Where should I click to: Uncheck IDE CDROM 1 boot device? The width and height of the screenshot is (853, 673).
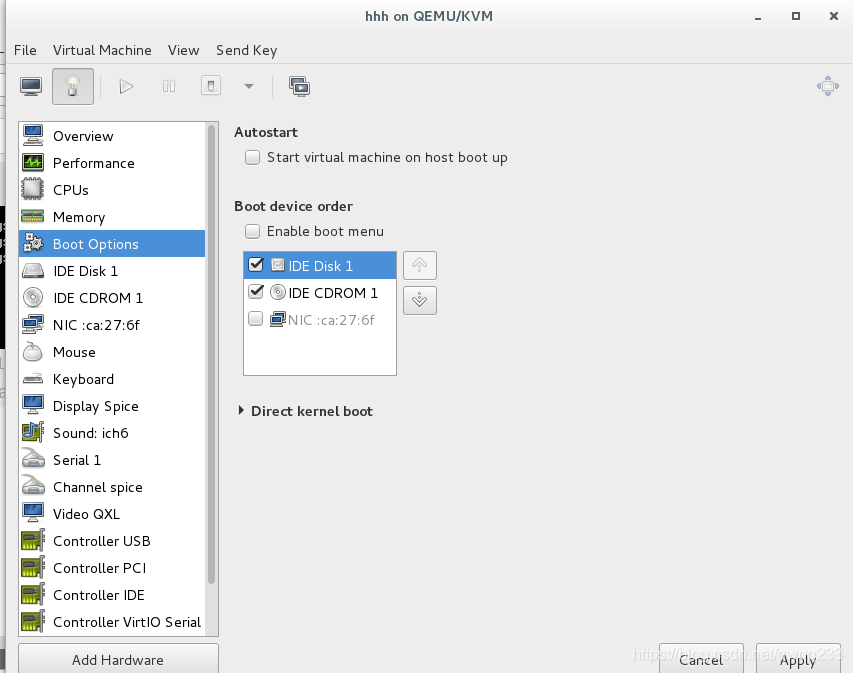pyautogui.click(x=256, y=292)
